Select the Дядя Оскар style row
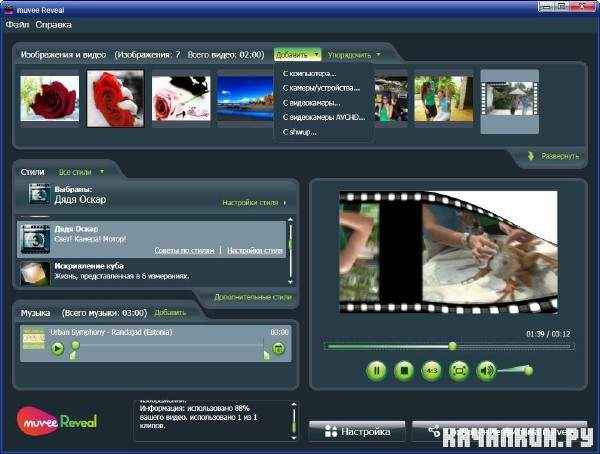Viewport: 600px width, 454px height. click(x=151, y=239)
